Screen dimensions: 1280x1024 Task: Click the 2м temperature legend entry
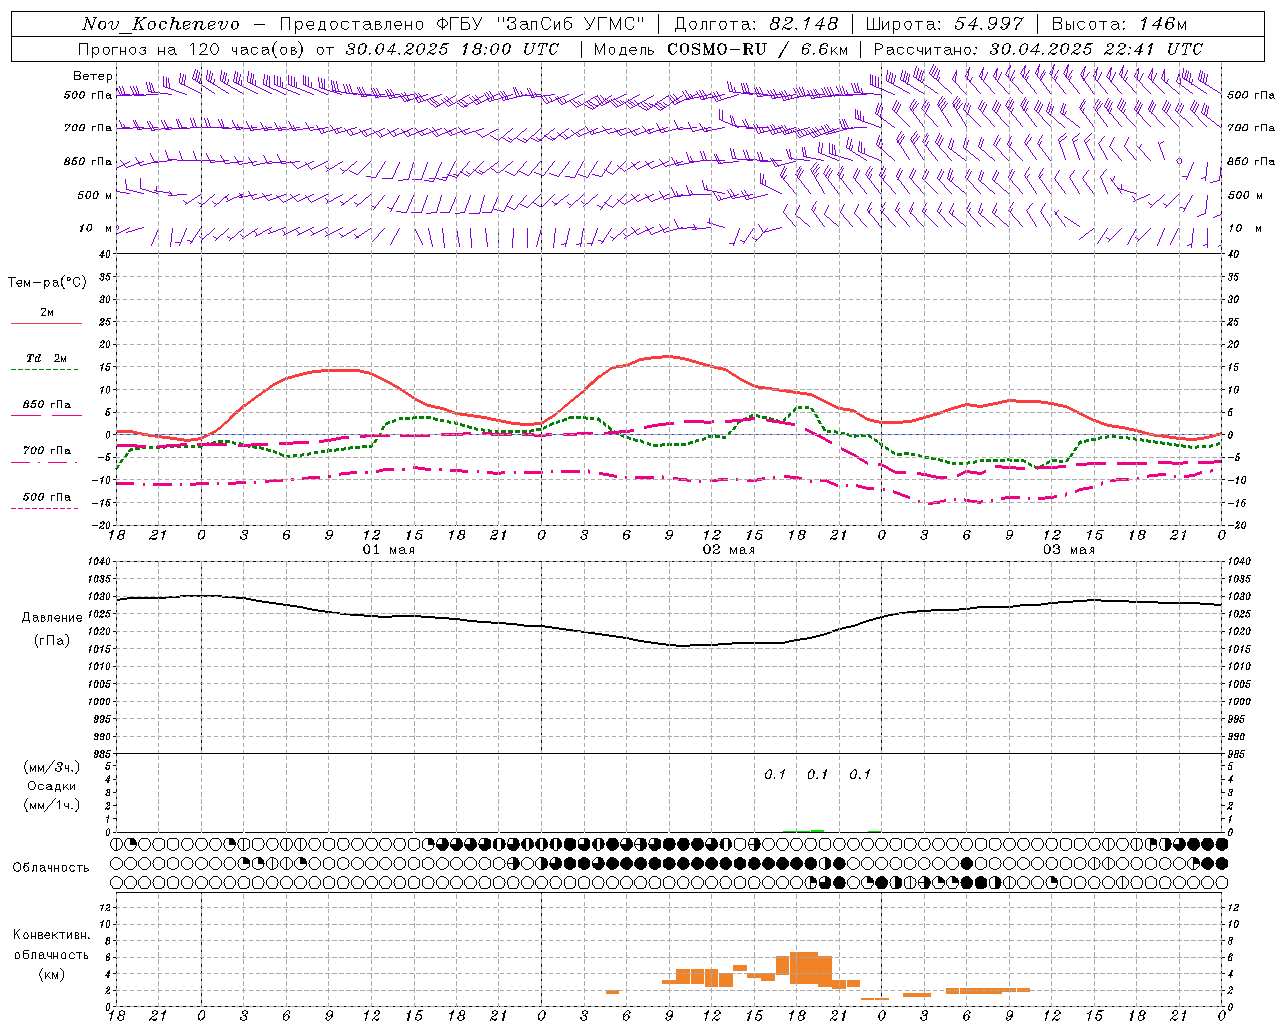[47, 313]
